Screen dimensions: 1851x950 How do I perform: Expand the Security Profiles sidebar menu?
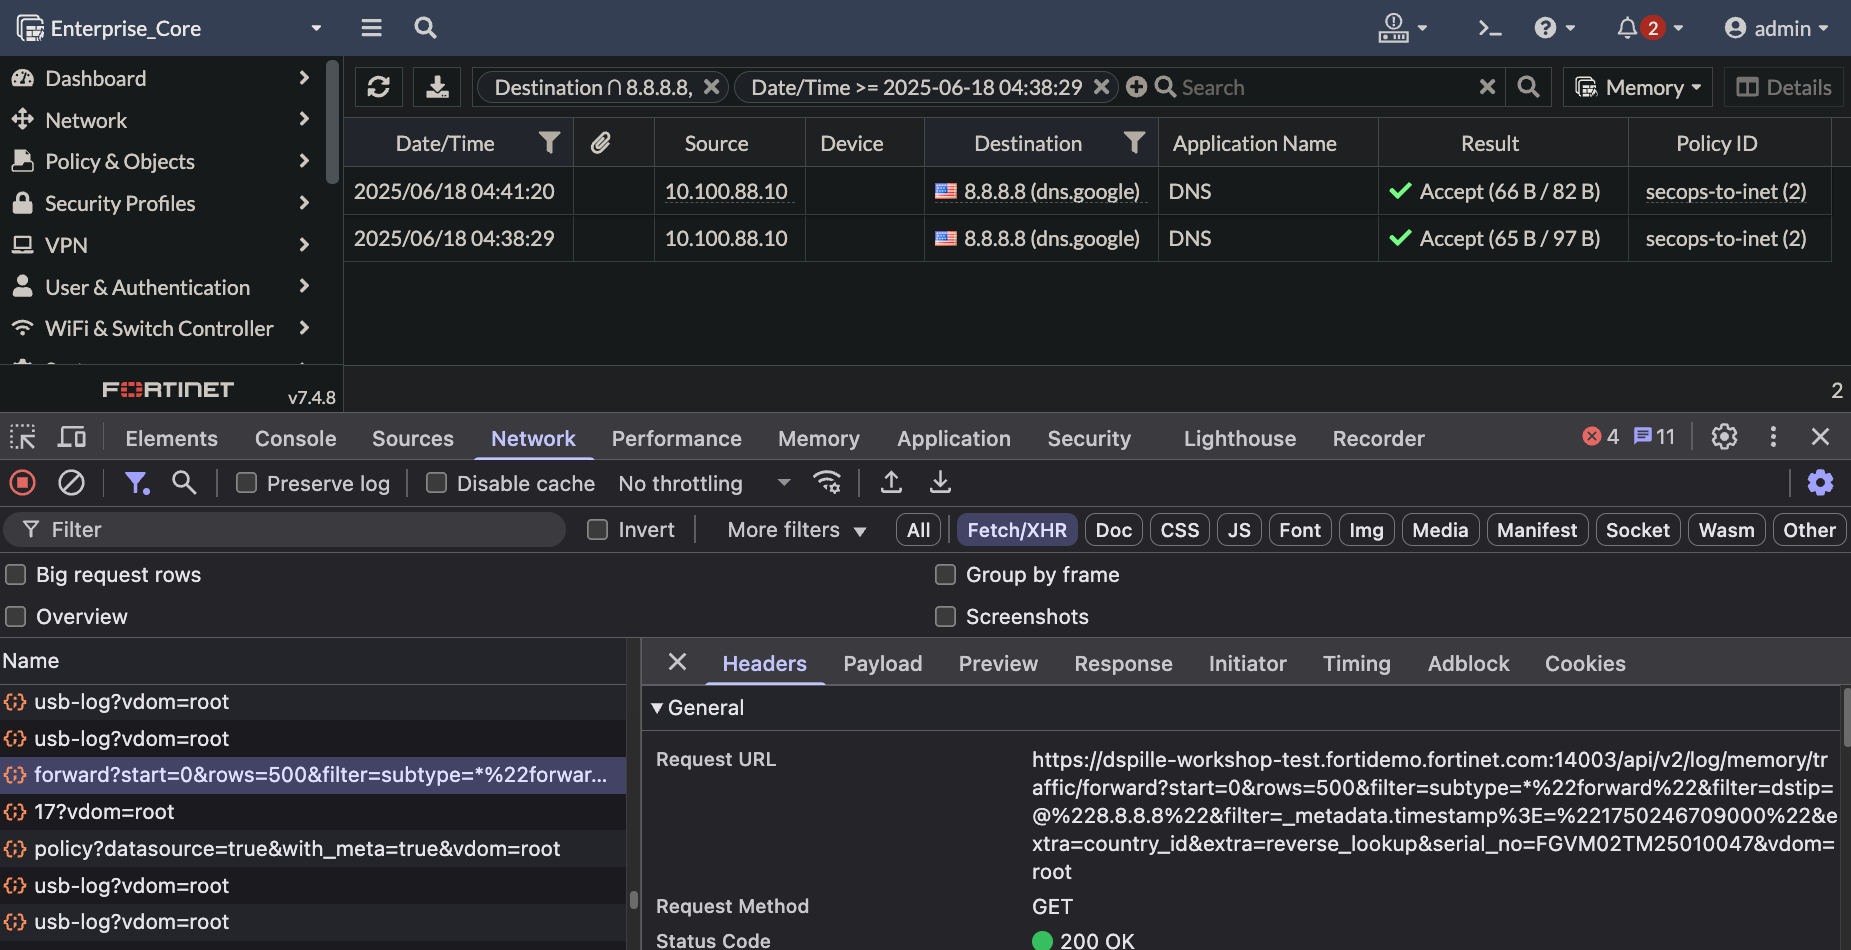162,203
